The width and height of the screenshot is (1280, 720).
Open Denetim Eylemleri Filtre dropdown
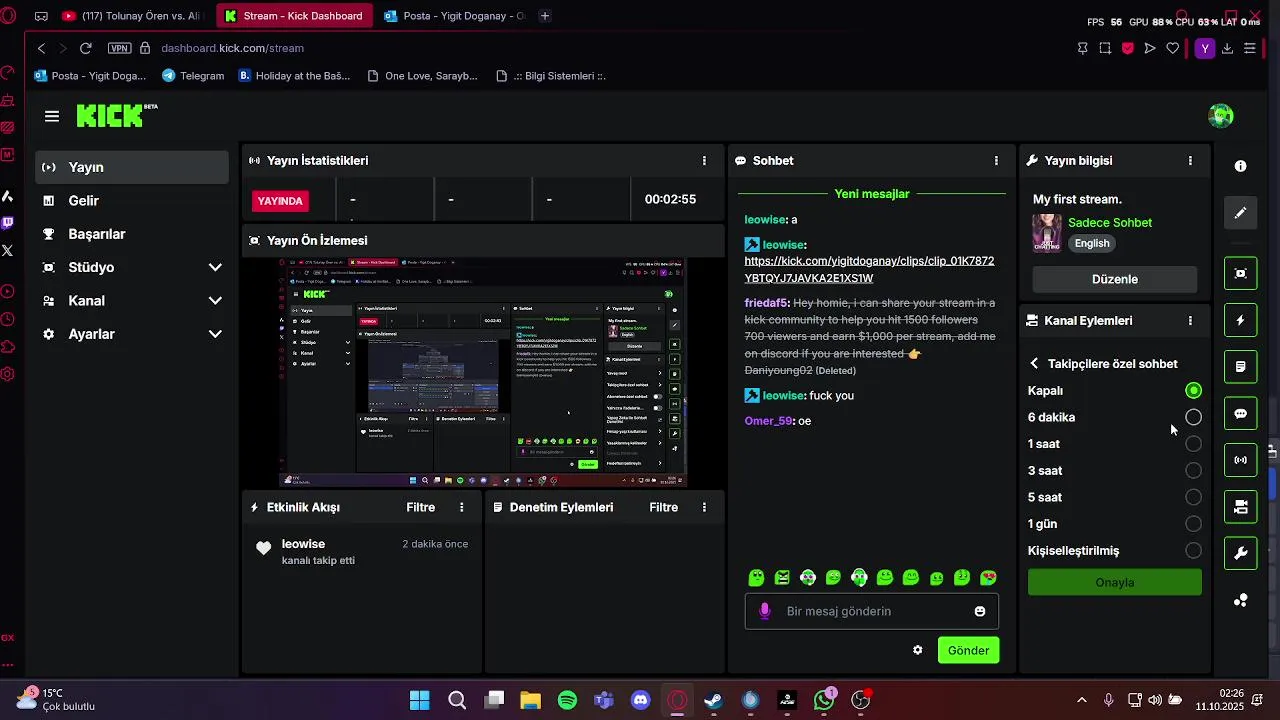(663, 507)
